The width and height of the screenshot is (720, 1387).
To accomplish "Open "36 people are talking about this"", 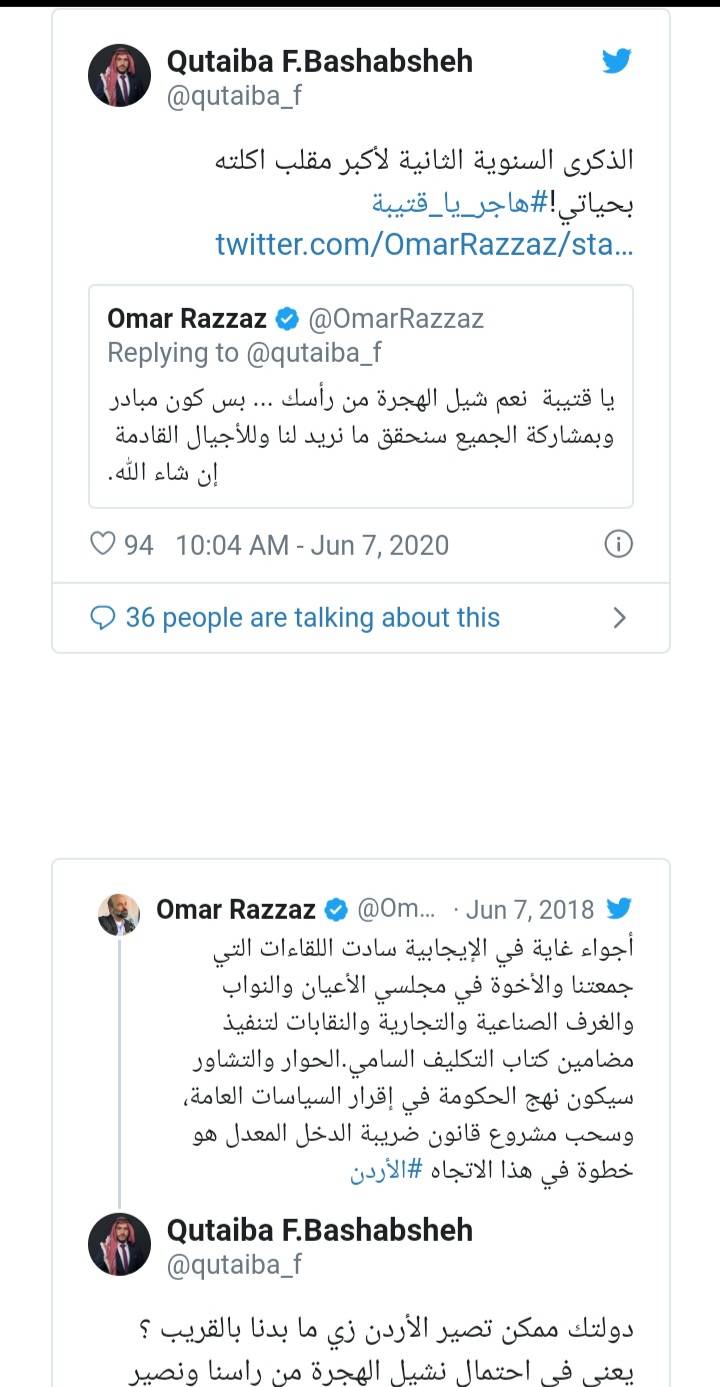I will [312, 618].
